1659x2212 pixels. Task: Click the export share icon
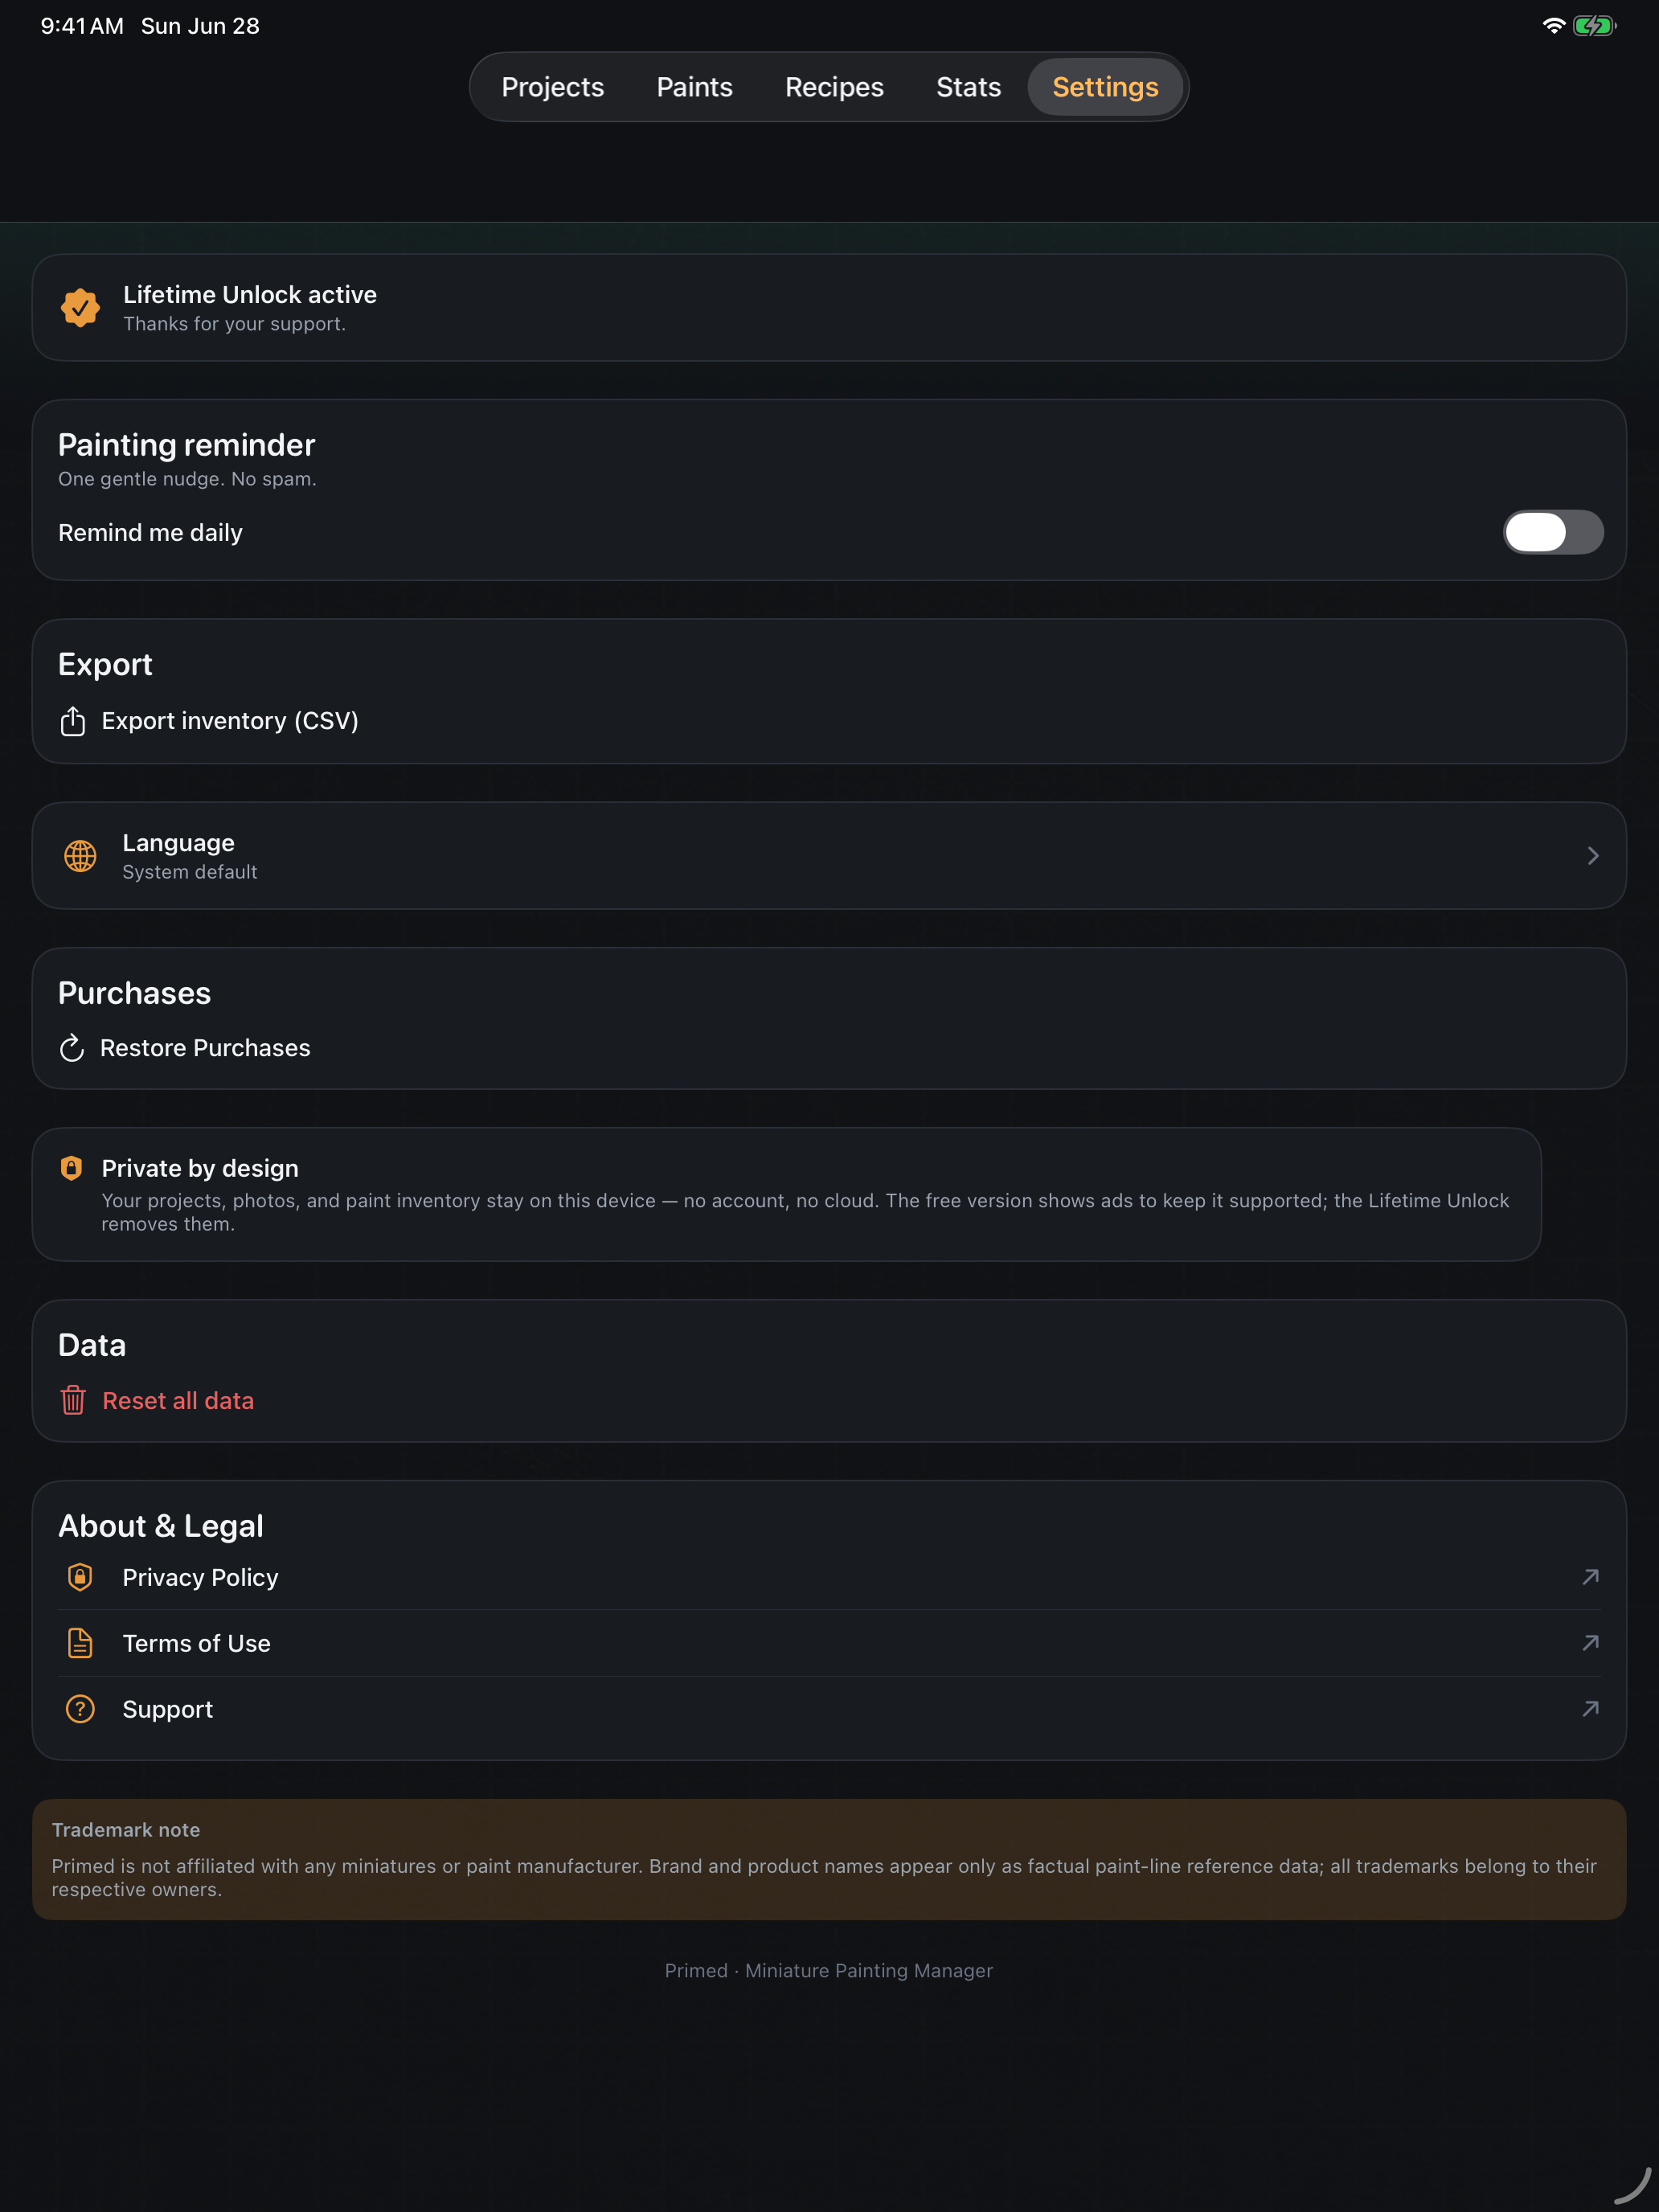pyautogui.click(x=72, y=721)
